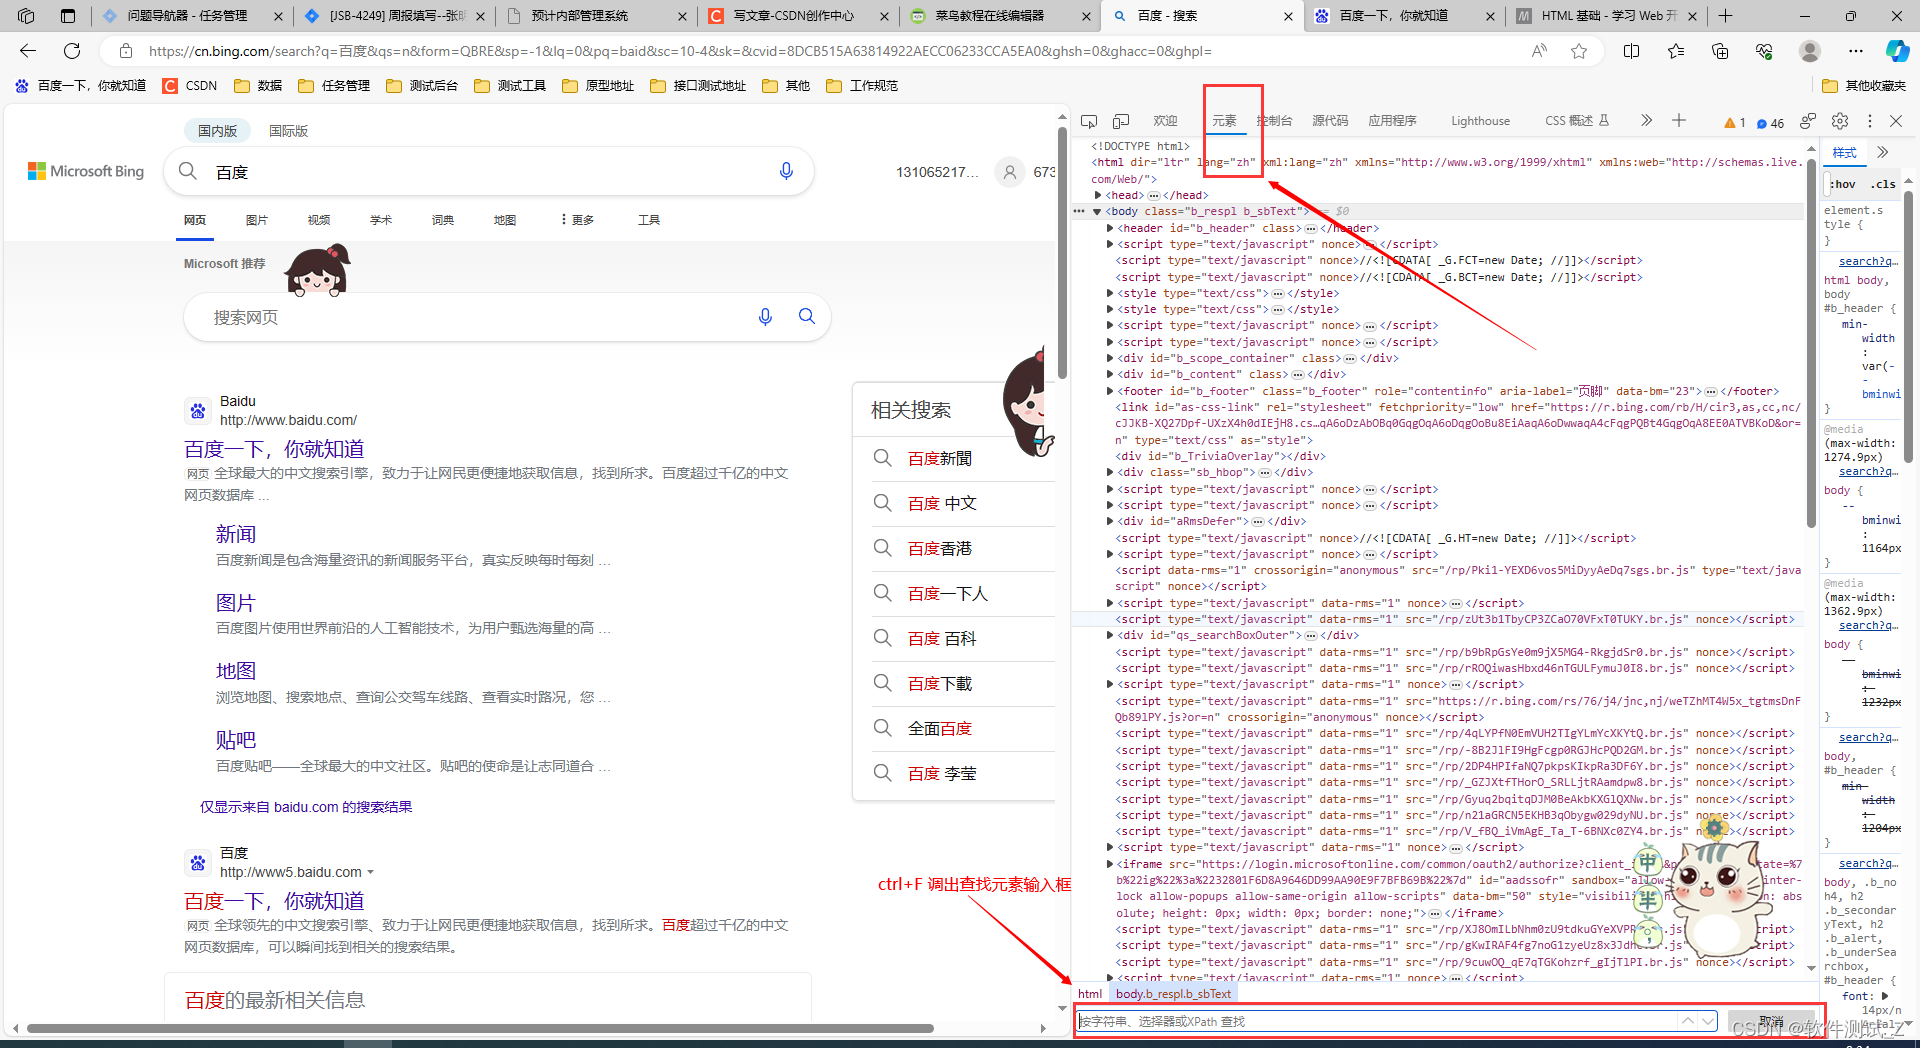
Task: Open DevTools feedback people icon
Action: 1808,121
